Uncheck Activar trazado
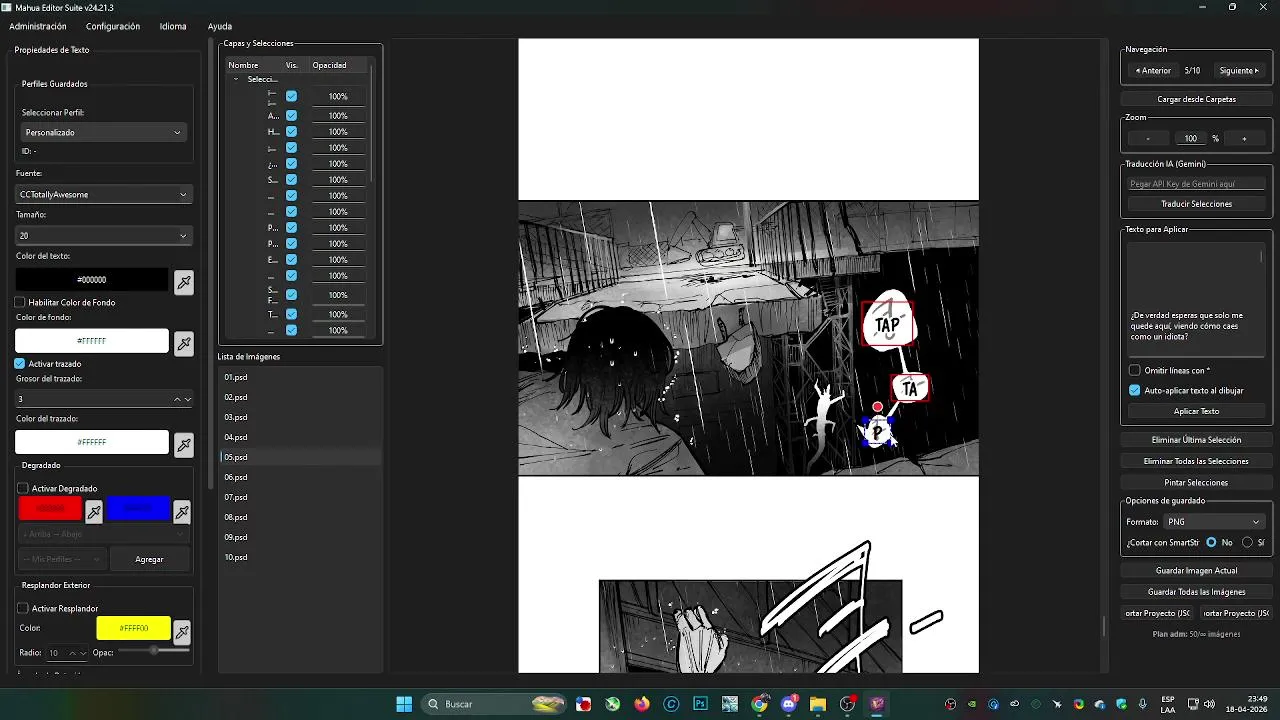Screen dimensions: 1280x720 click(20, 364)
